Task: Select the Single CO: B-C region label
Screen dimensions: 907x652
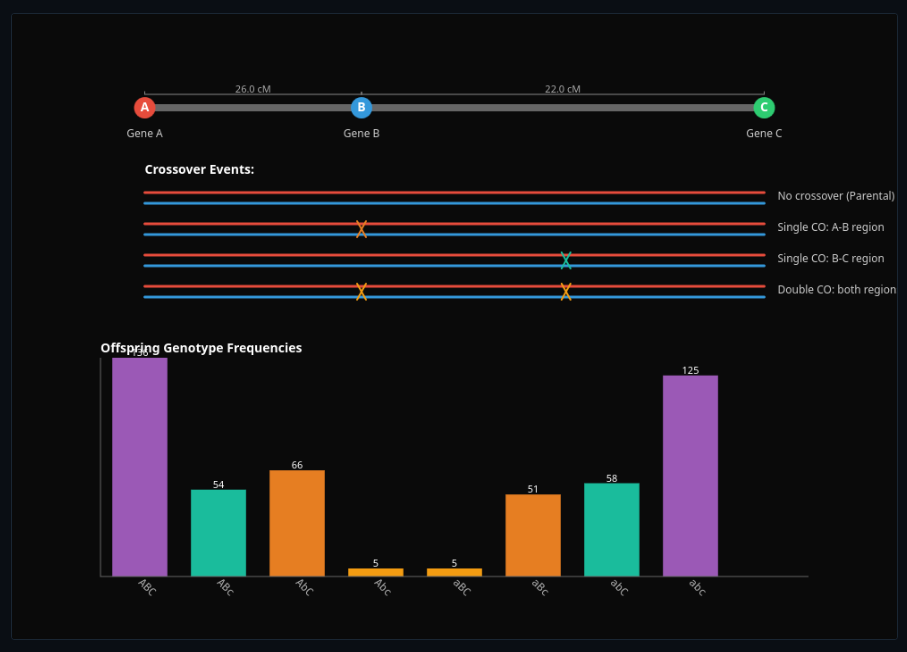Action: pyautogui.click(x=830, y=259)
